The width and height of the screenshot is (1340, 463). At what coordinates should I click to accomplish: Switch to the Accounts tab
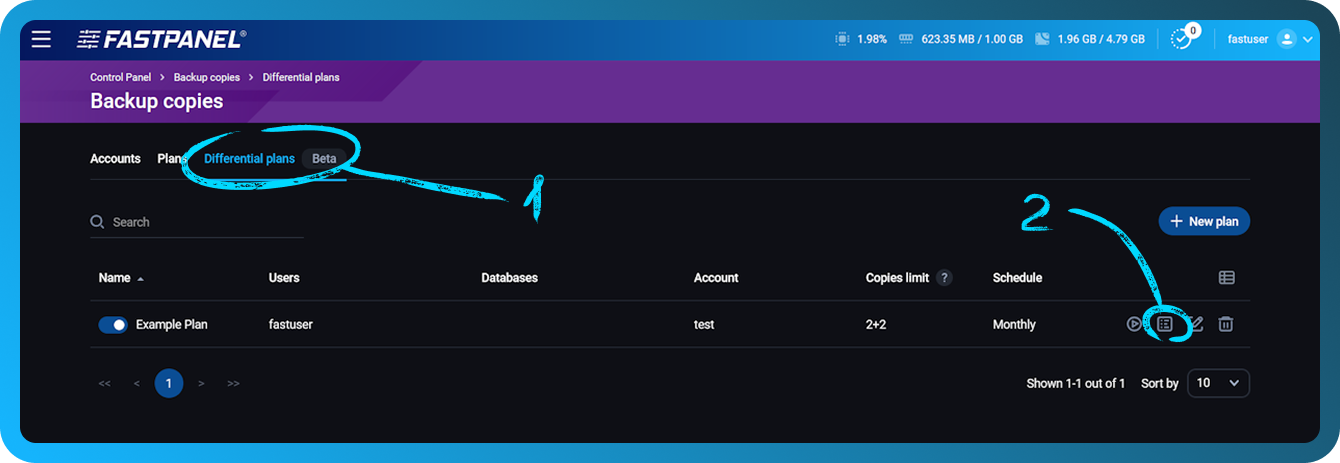(x=115, y=159)
